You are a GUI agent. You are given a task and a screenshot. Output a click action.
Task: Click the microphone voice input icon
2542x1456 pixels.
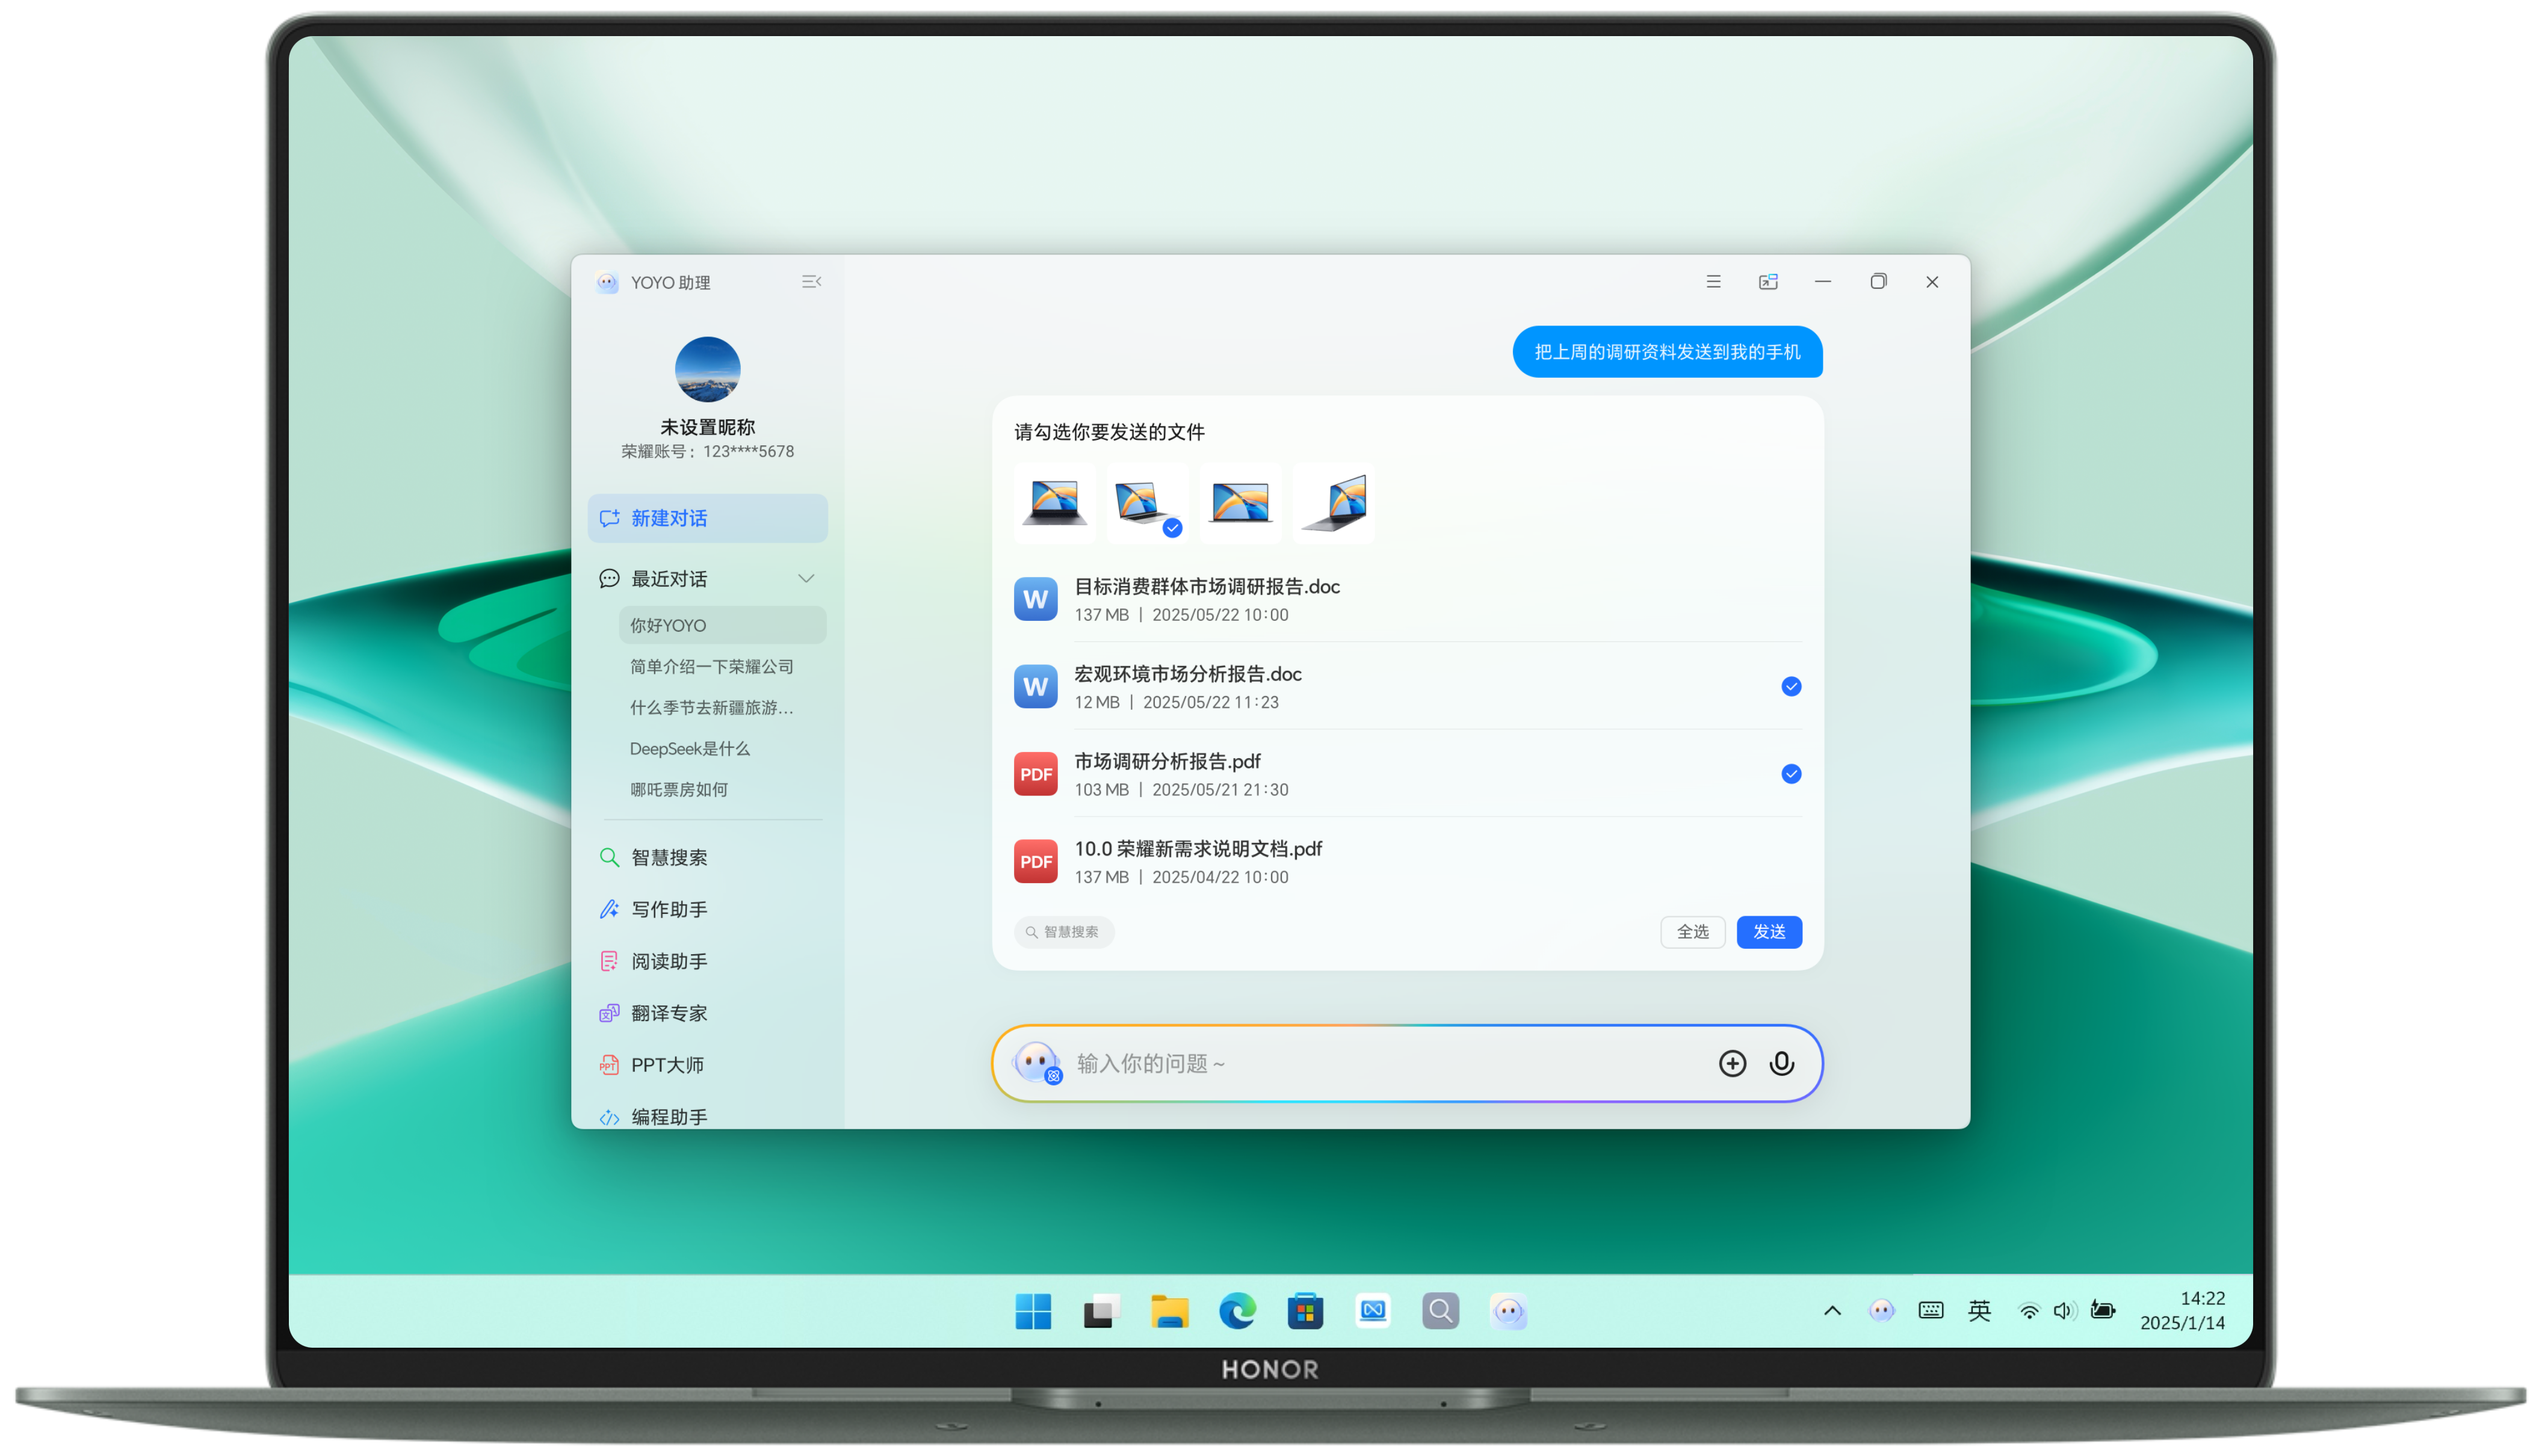[x=1781, y=1063]
